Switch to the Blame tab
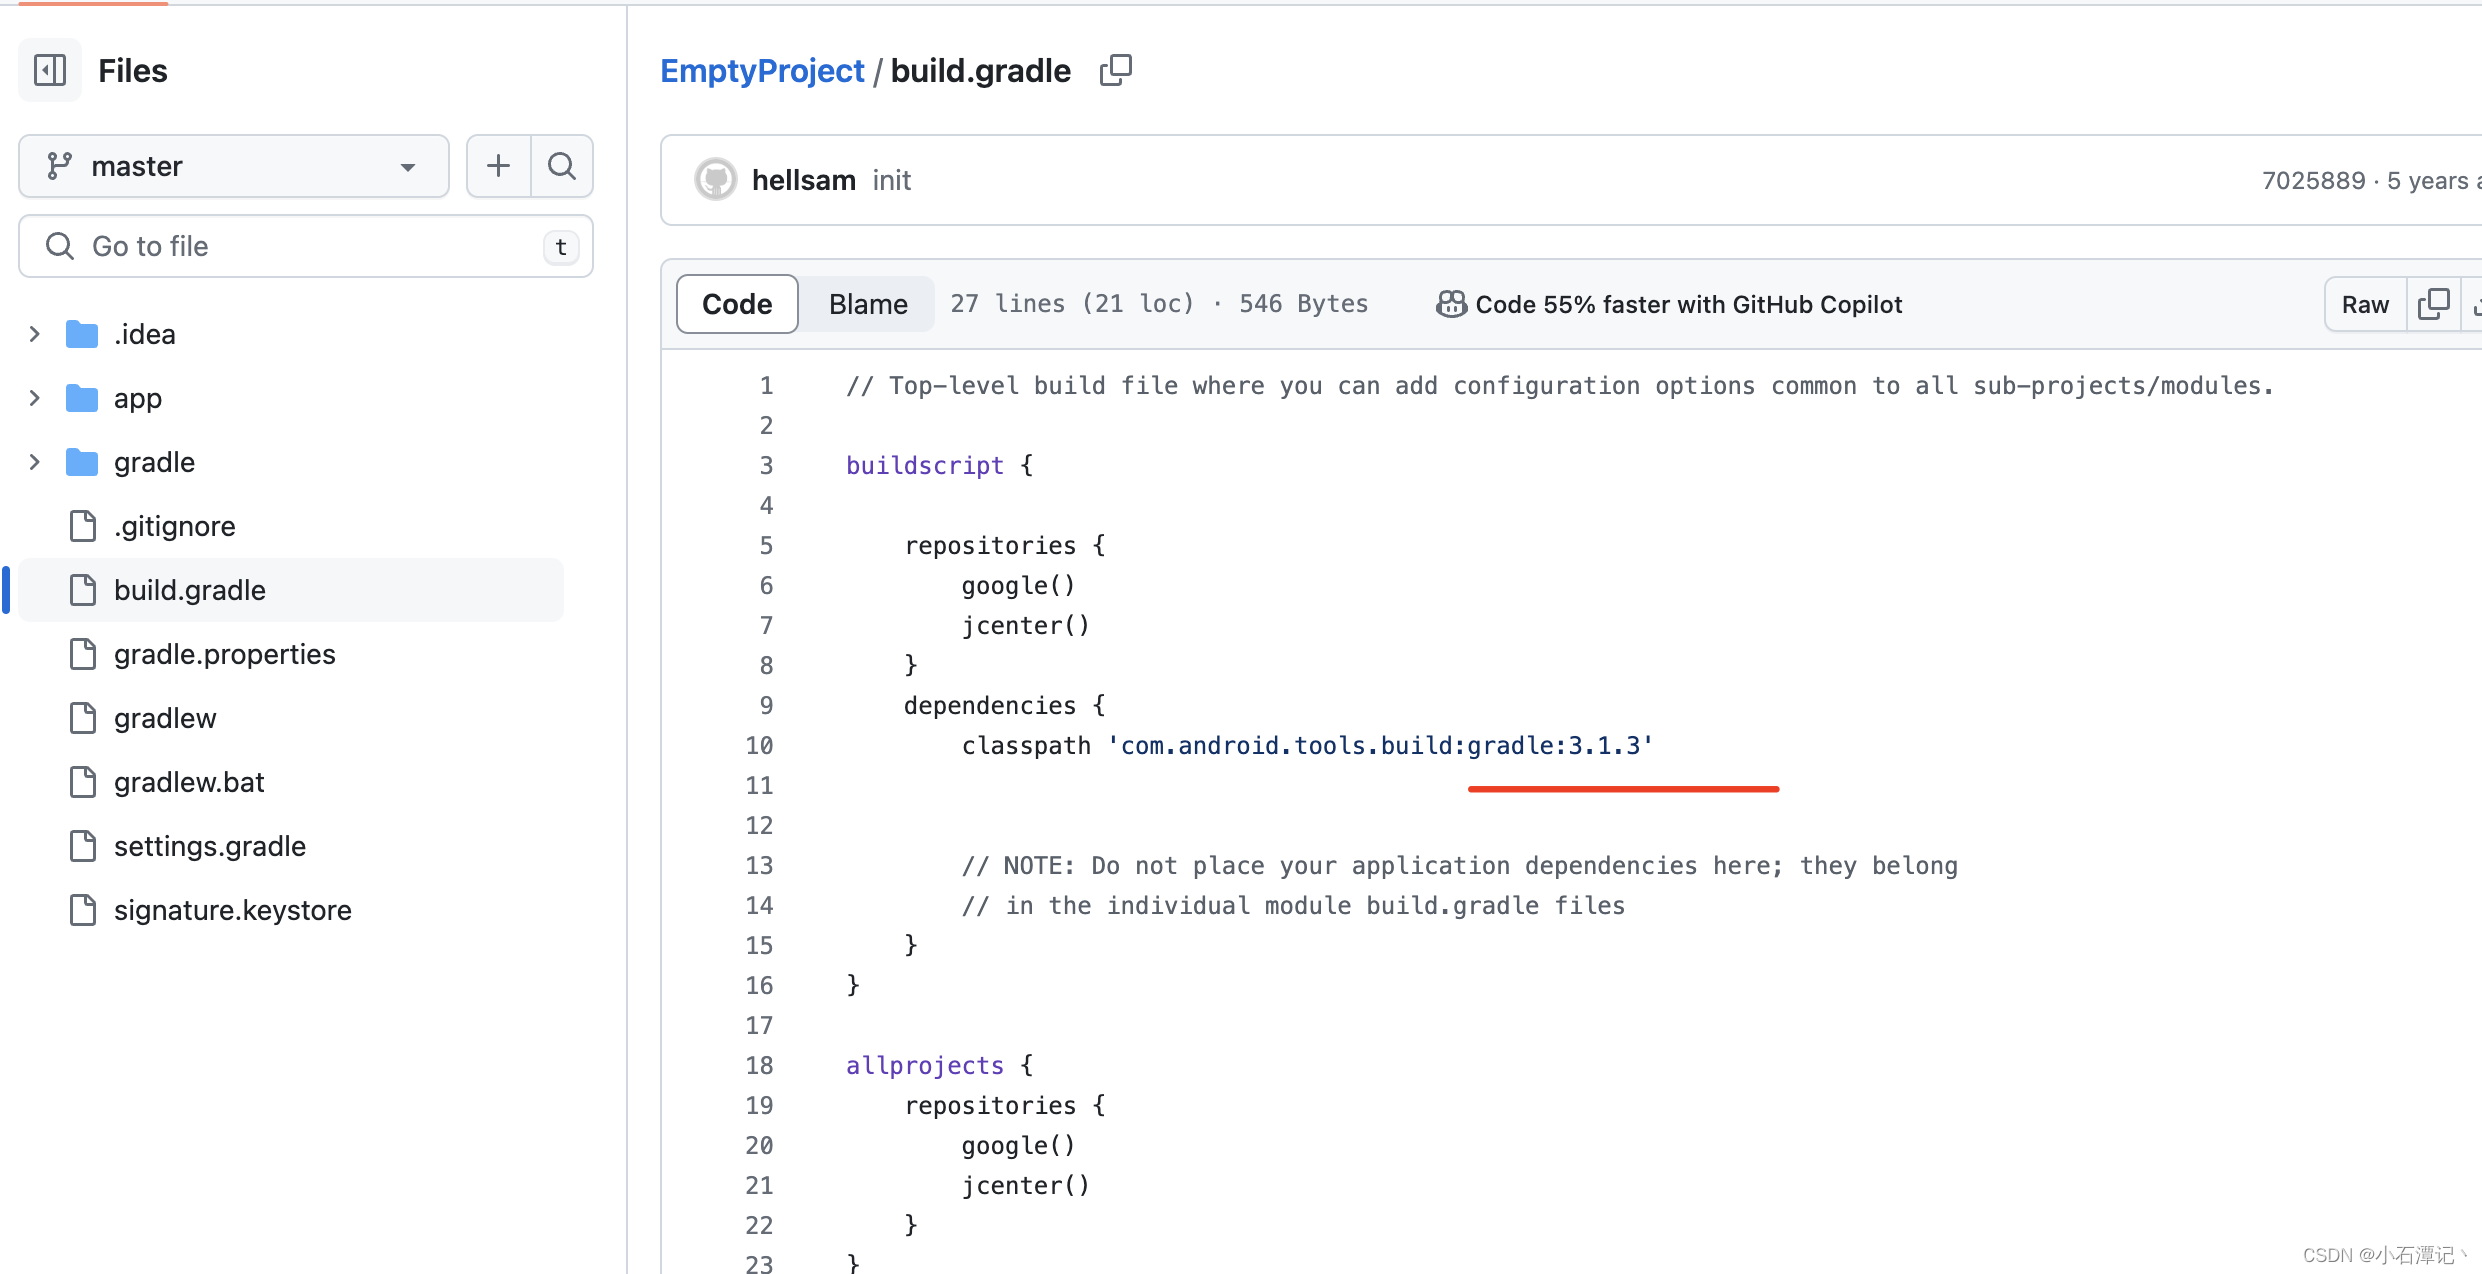The height and width of the screenshot is (1274, 2482). click(x=867, y=304)
